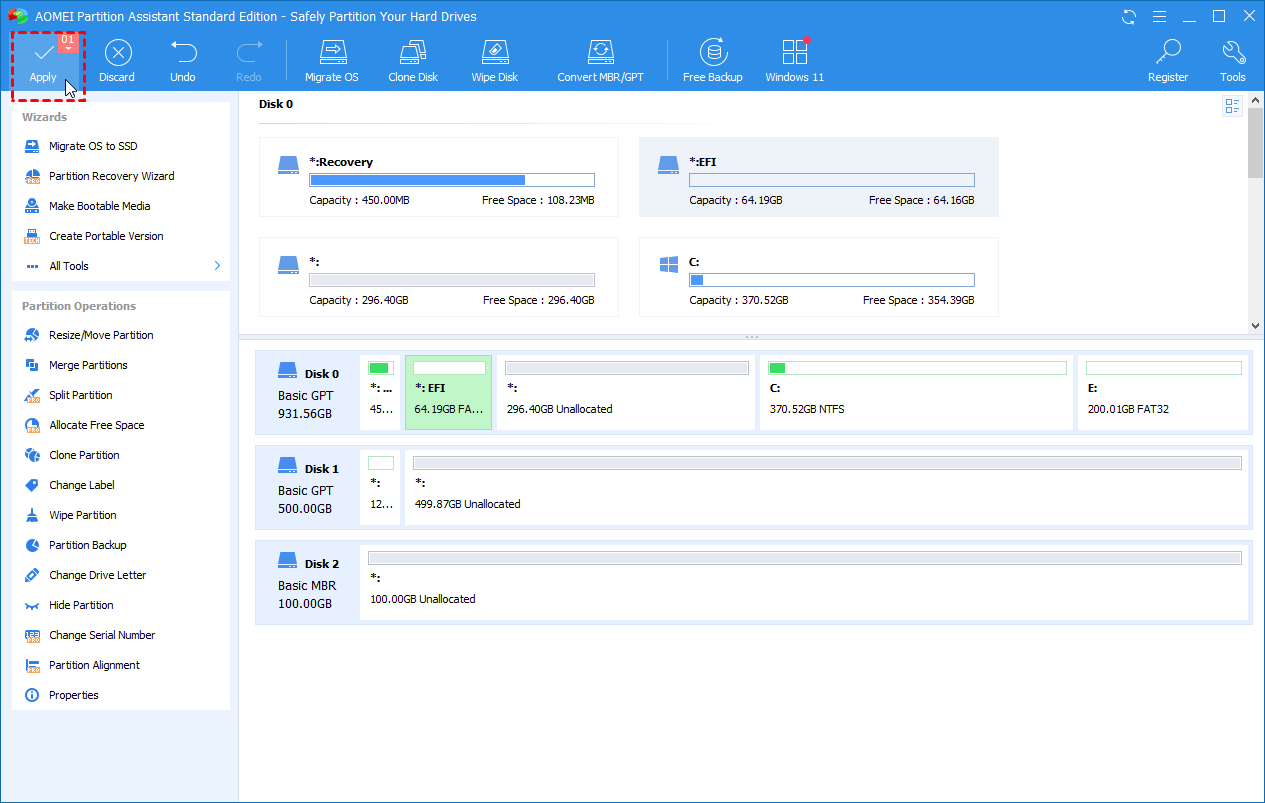Select Disk 2 header in disk map
This screenshot has width=1265, height=803.
(308, 582)
